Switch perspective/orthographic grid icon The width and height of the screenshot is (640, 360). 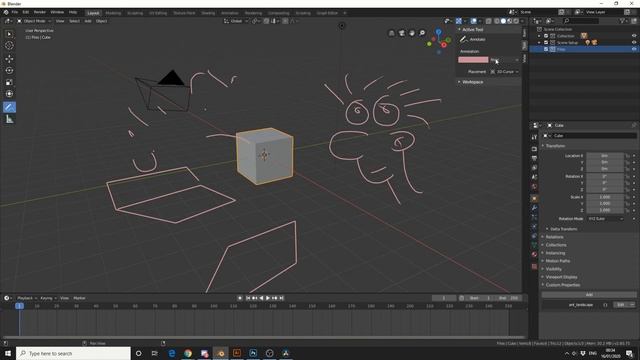click(x=391, y=33)
